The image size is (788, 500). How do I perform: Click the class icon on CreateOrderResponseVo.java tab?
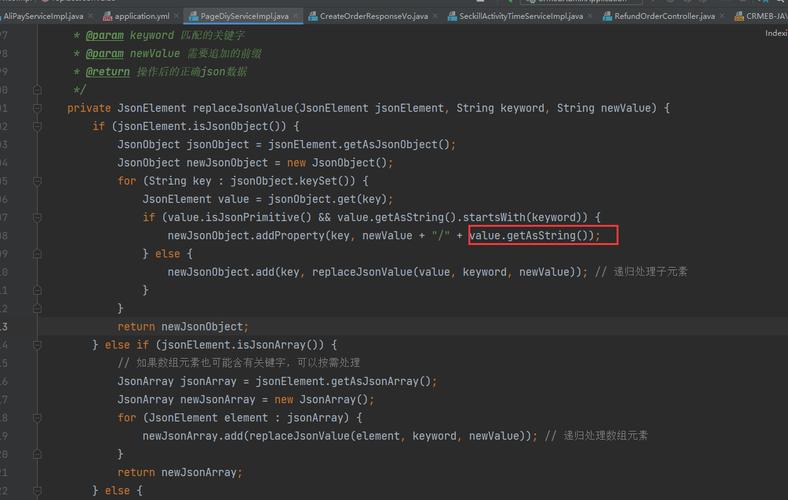[x=313, y=17]
